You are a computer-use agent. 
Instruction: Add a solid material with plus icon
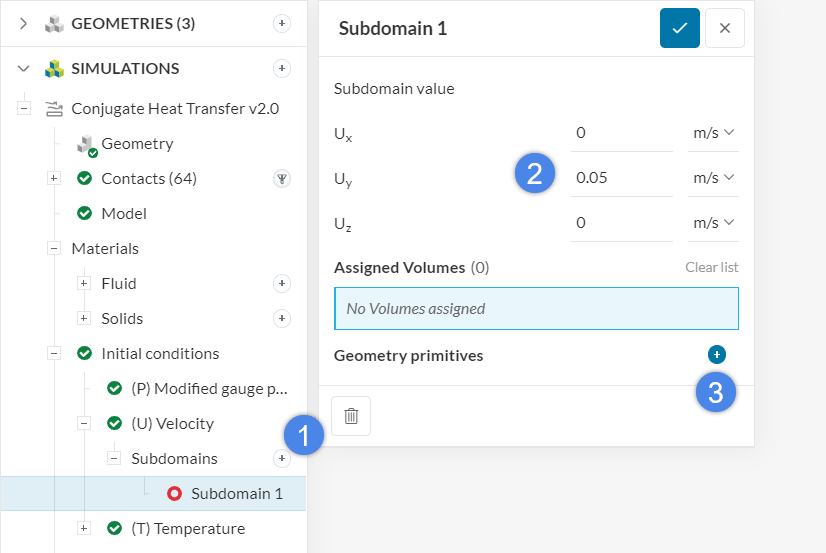pos(282,319)
